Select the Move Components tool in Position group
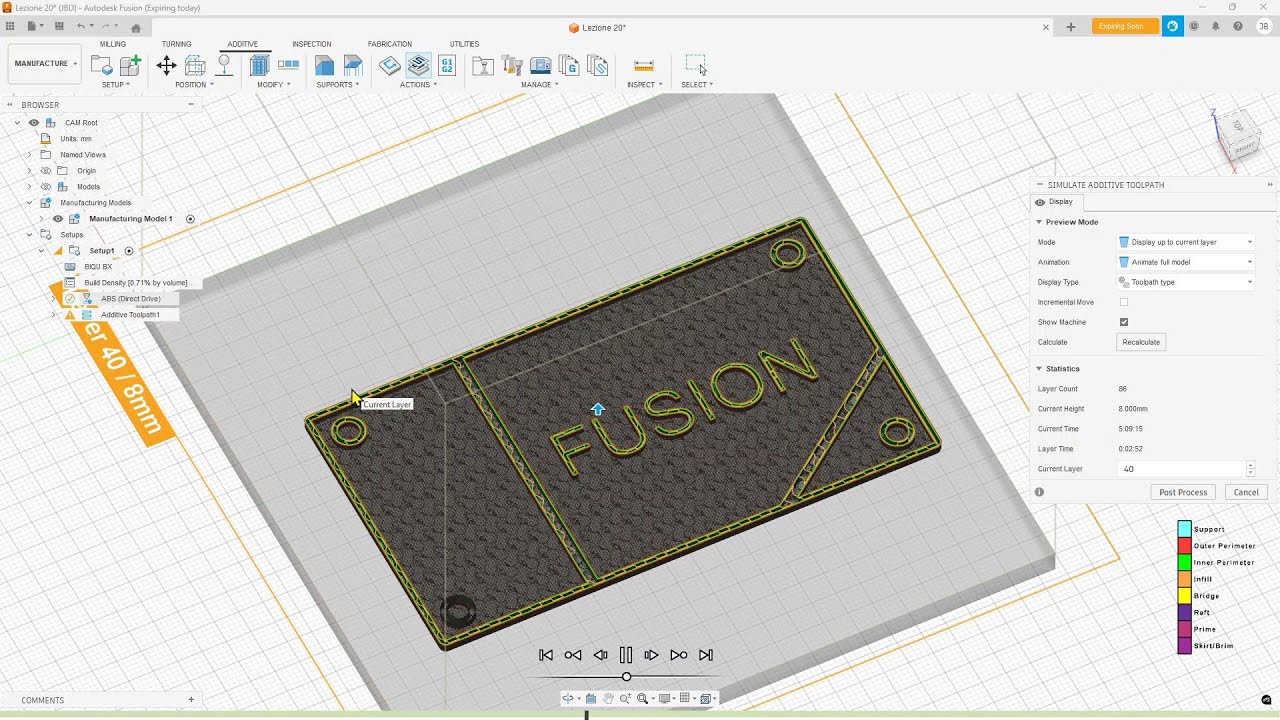Viewport: 1280px width, 720px height. [166, 65]
